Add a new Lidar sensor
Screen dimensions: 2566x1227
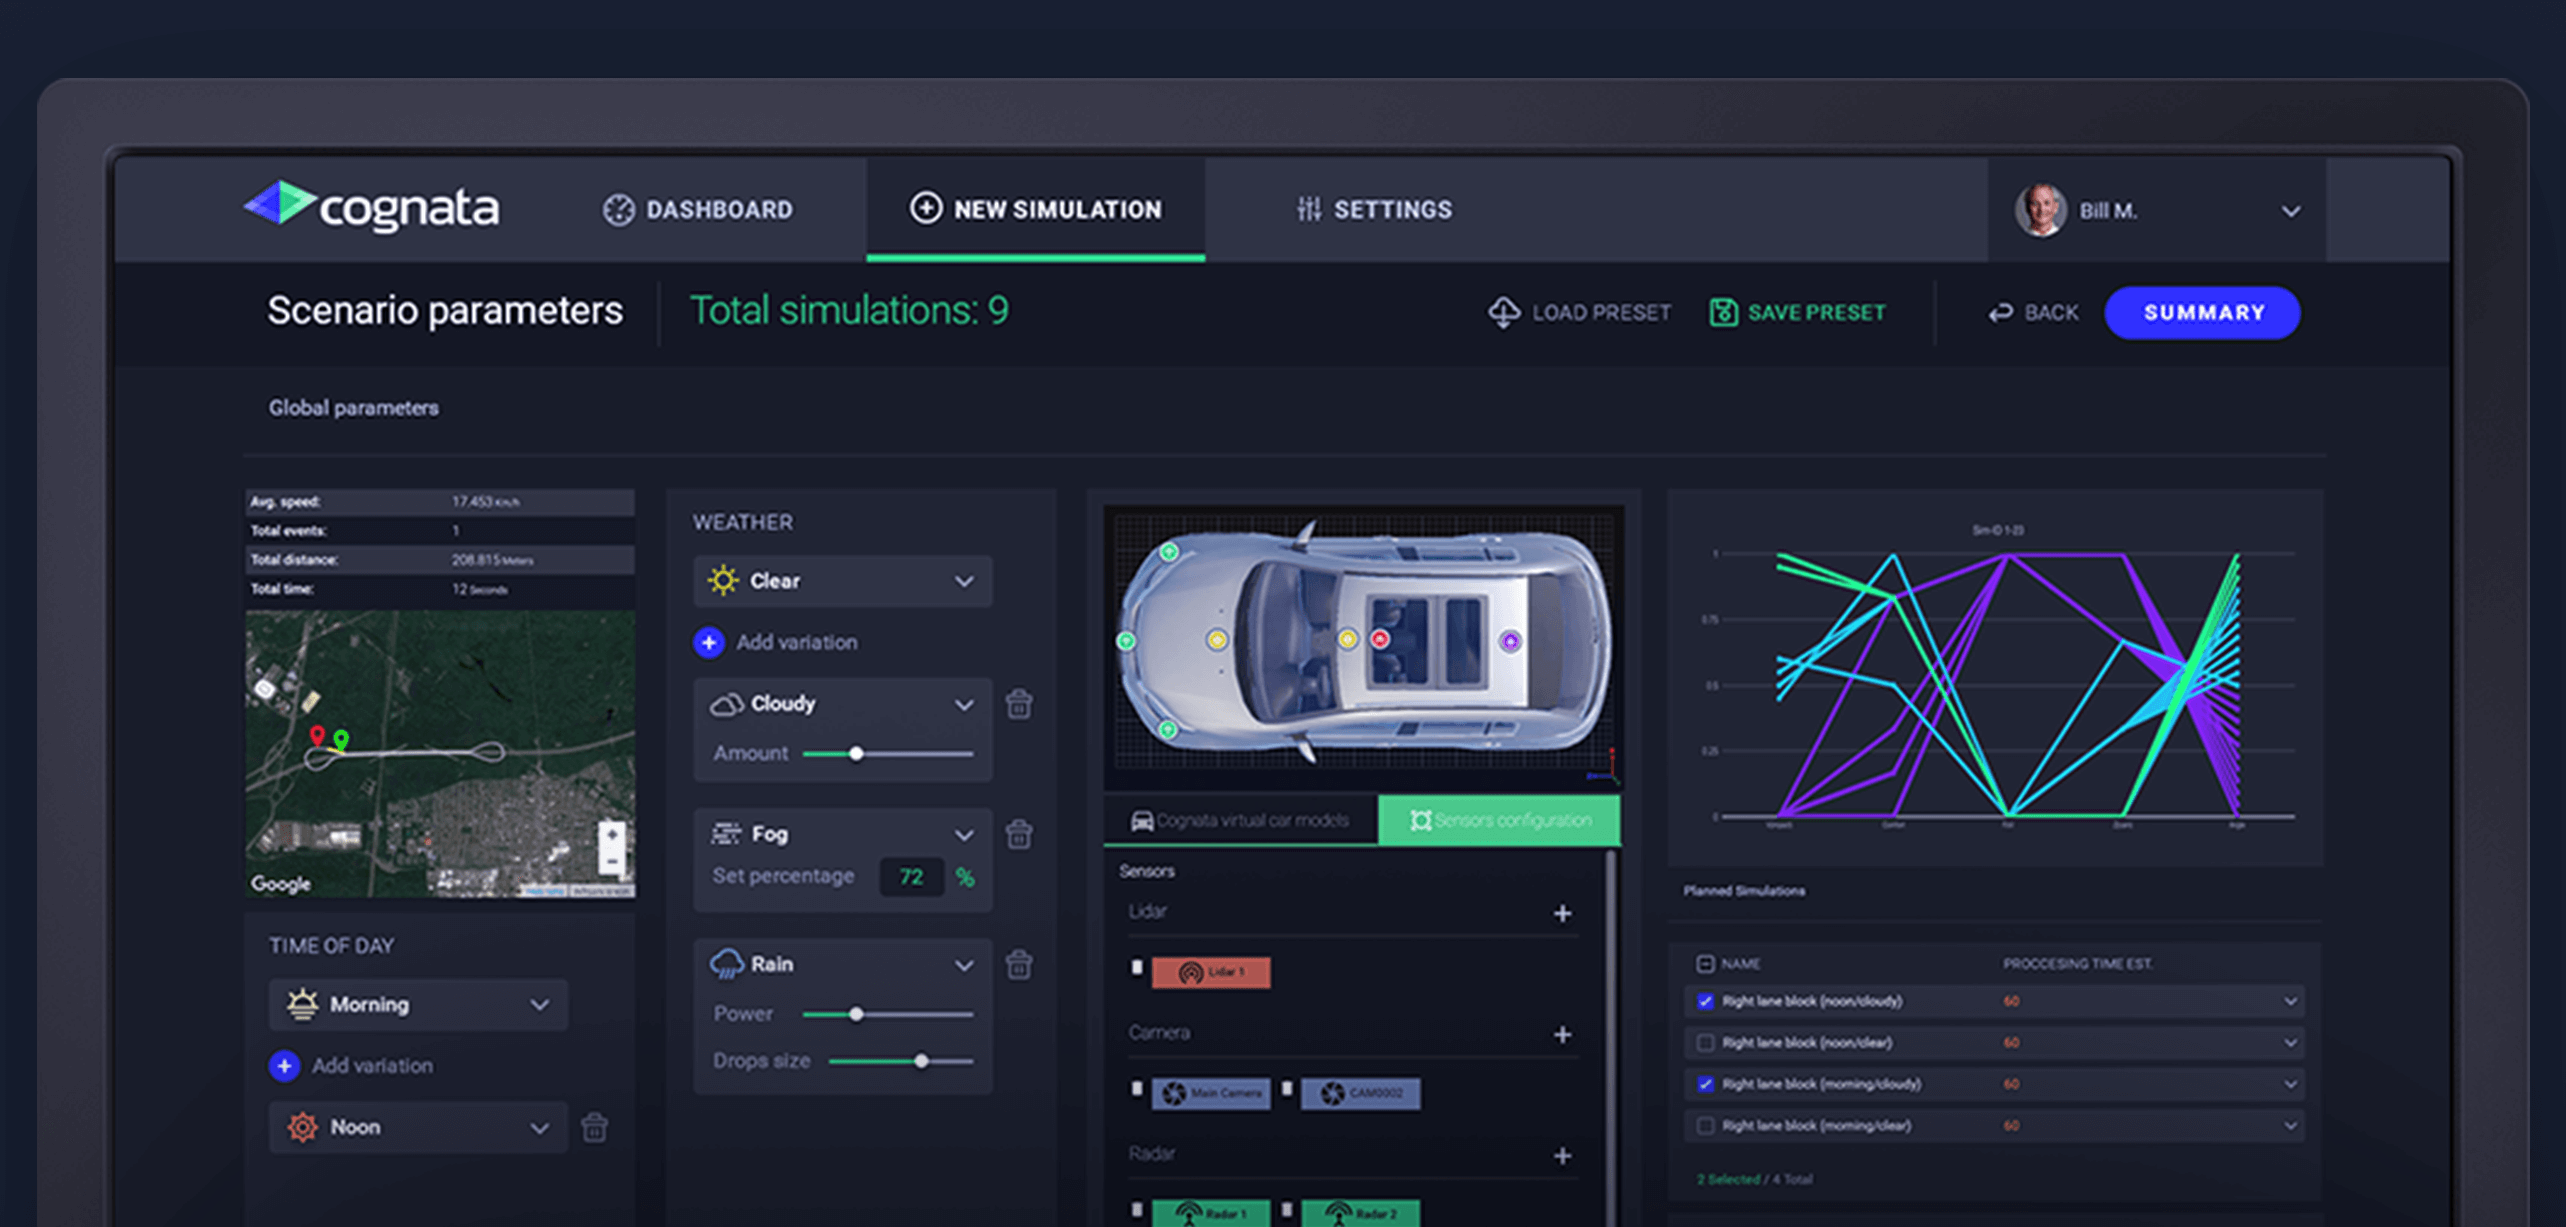point(1562,913)
